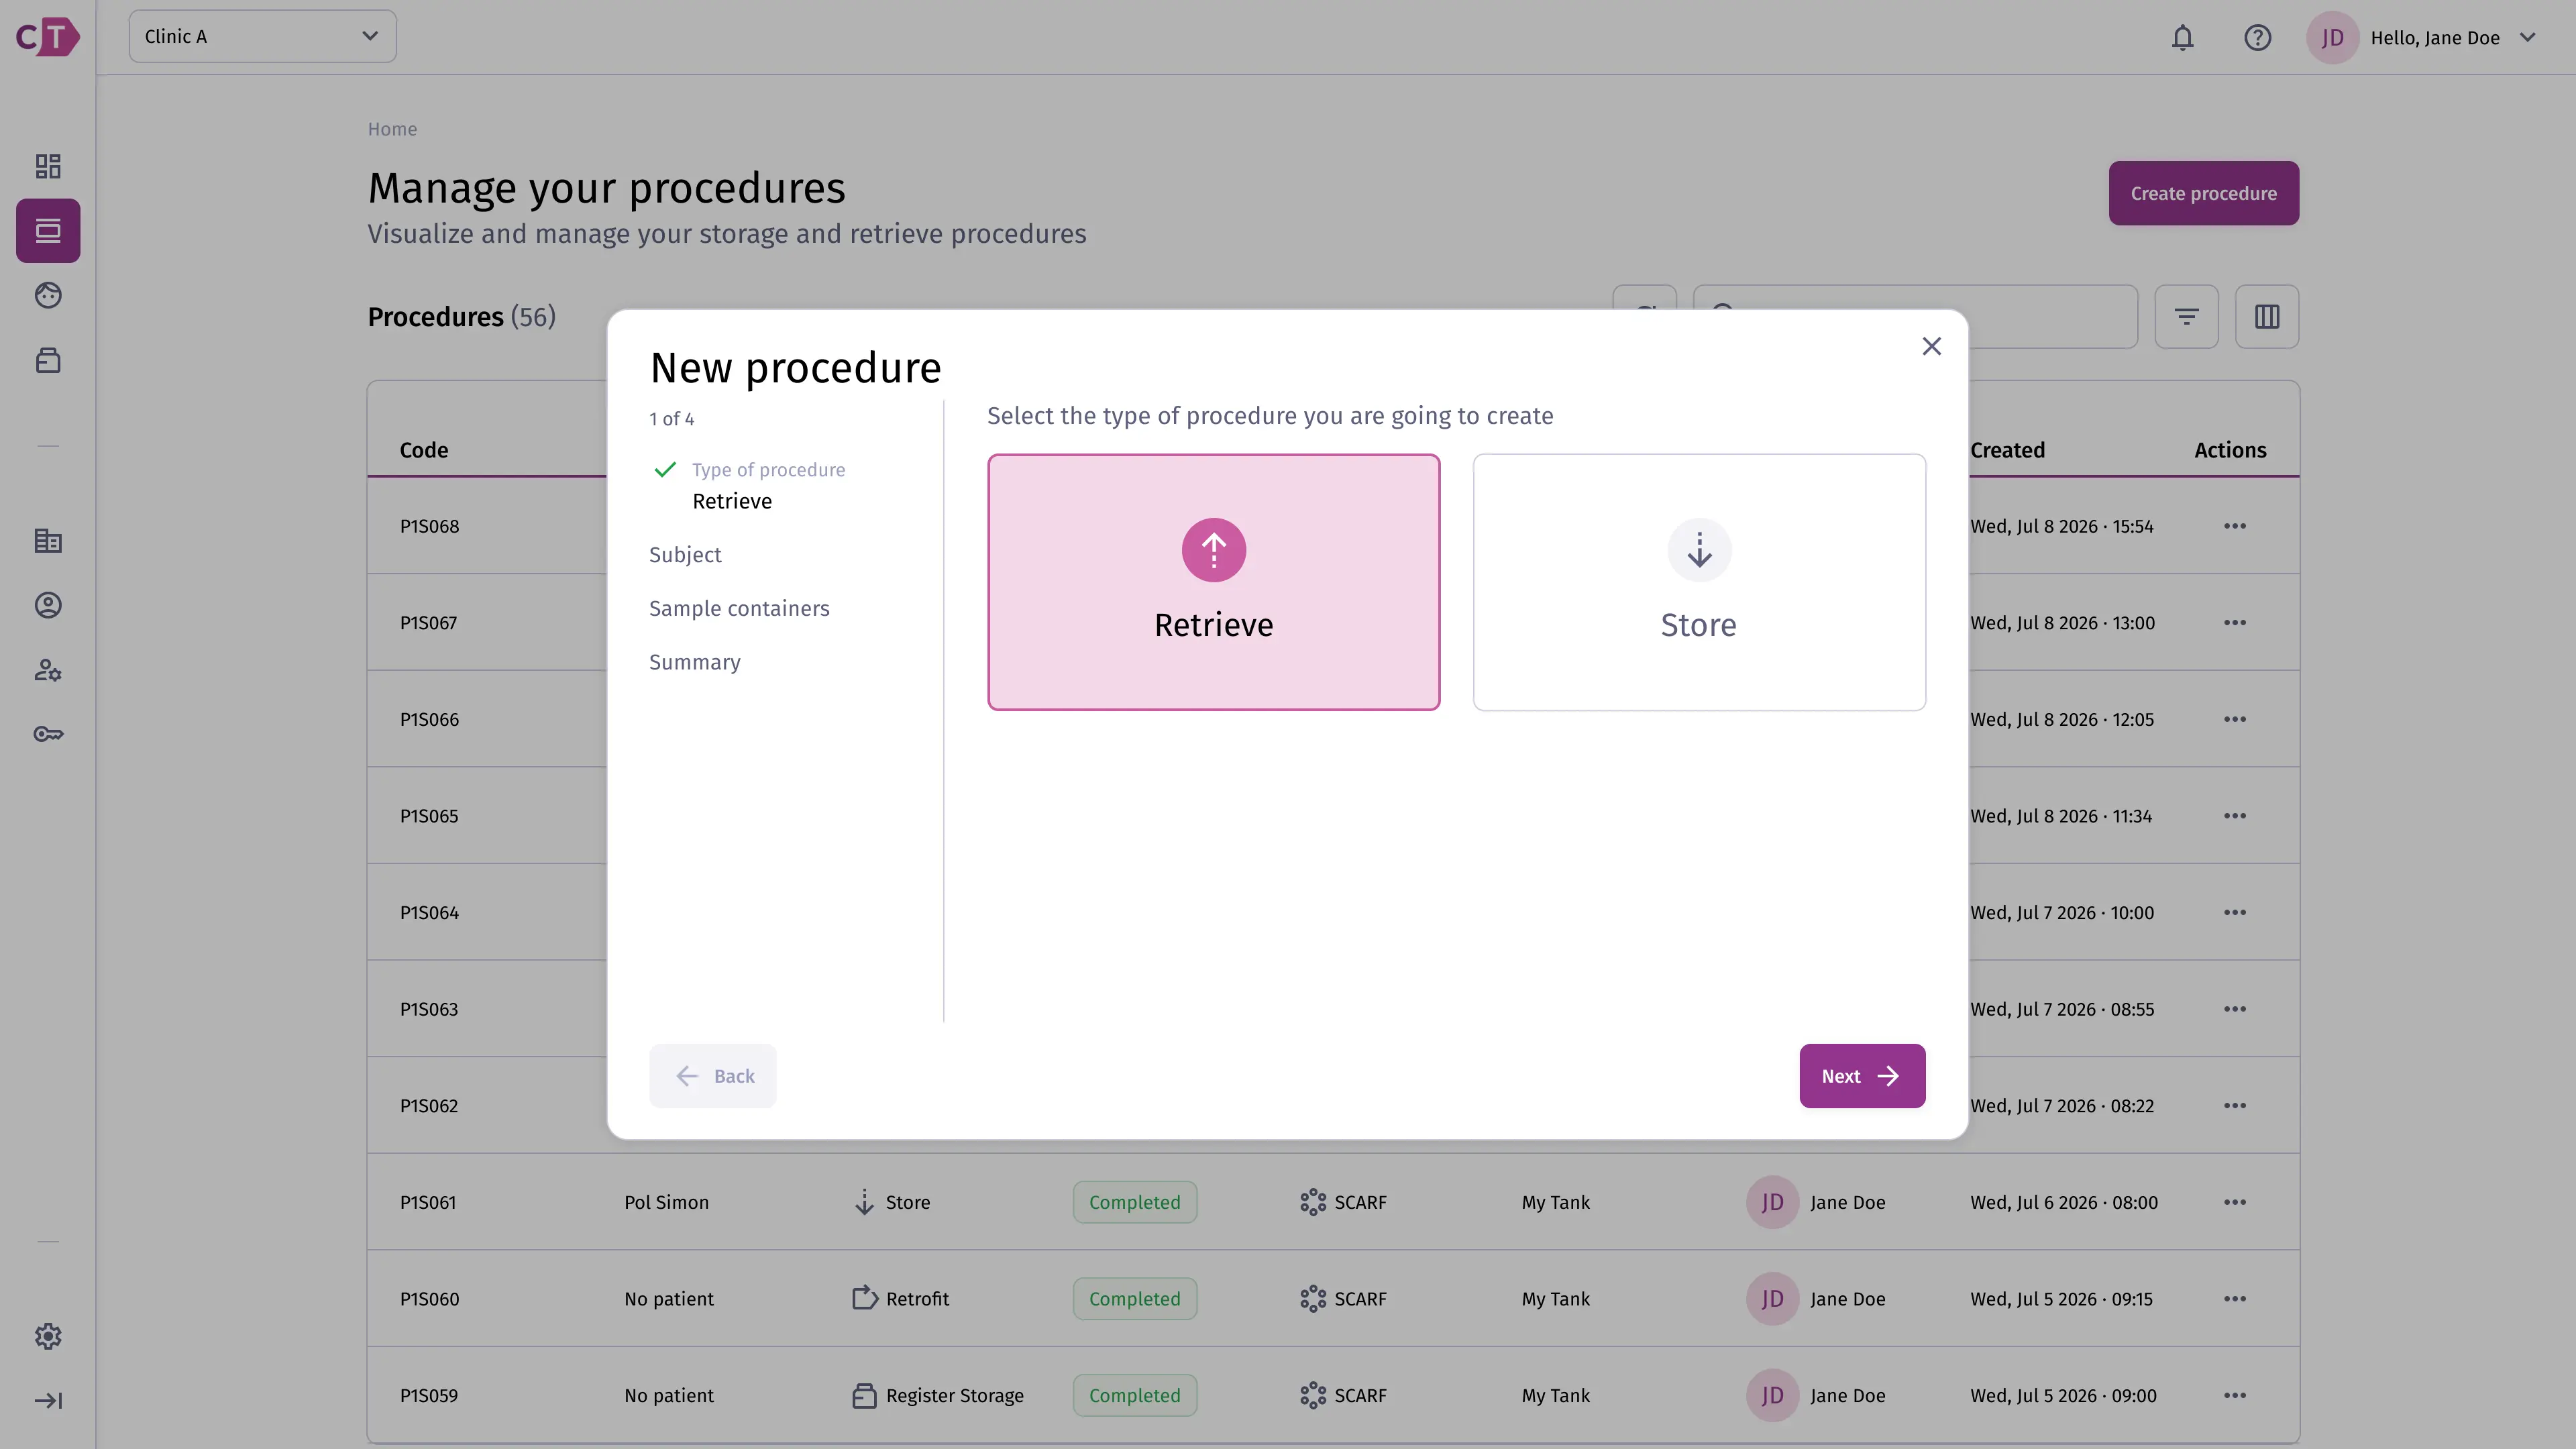
Task: Click the Create procedure button
Action: click(x=2203, y=193)
